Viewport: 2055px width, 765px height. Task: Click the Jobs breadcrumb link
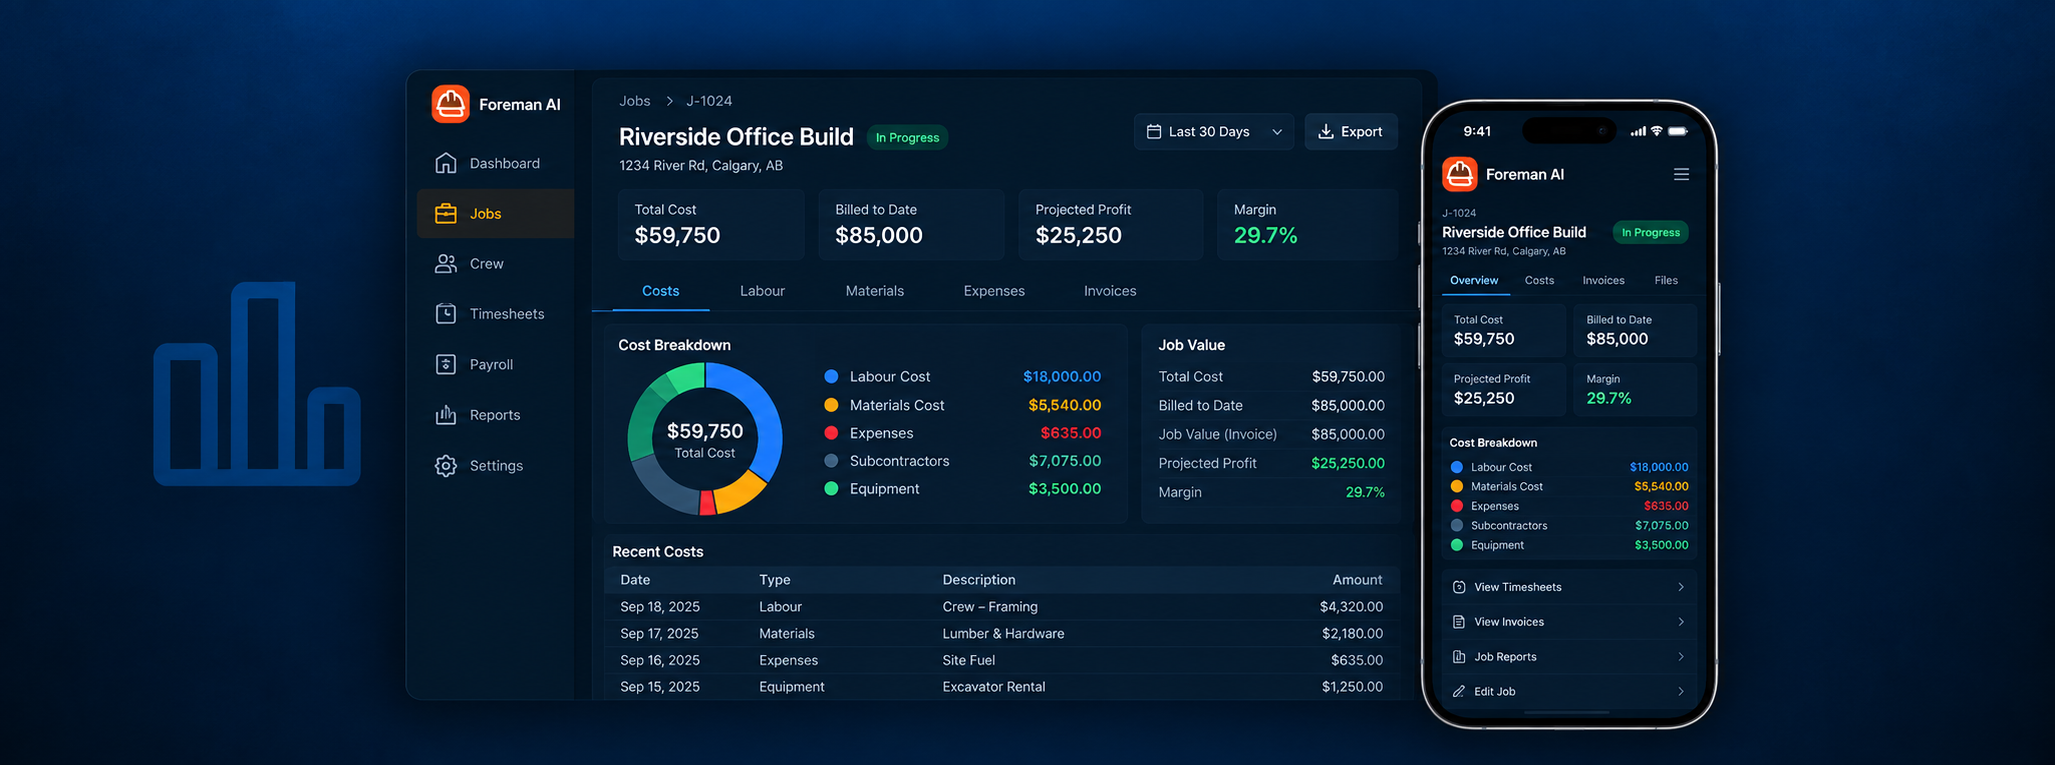tap(634, 101)
